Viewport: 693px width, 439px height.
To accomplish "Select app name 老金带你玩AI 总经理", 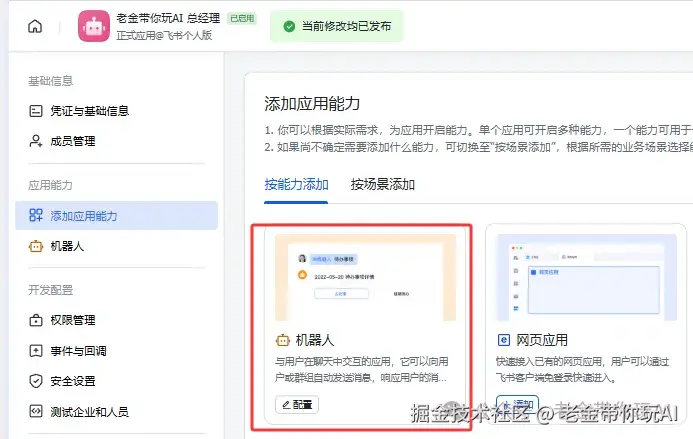I will [x=168, y=18].
